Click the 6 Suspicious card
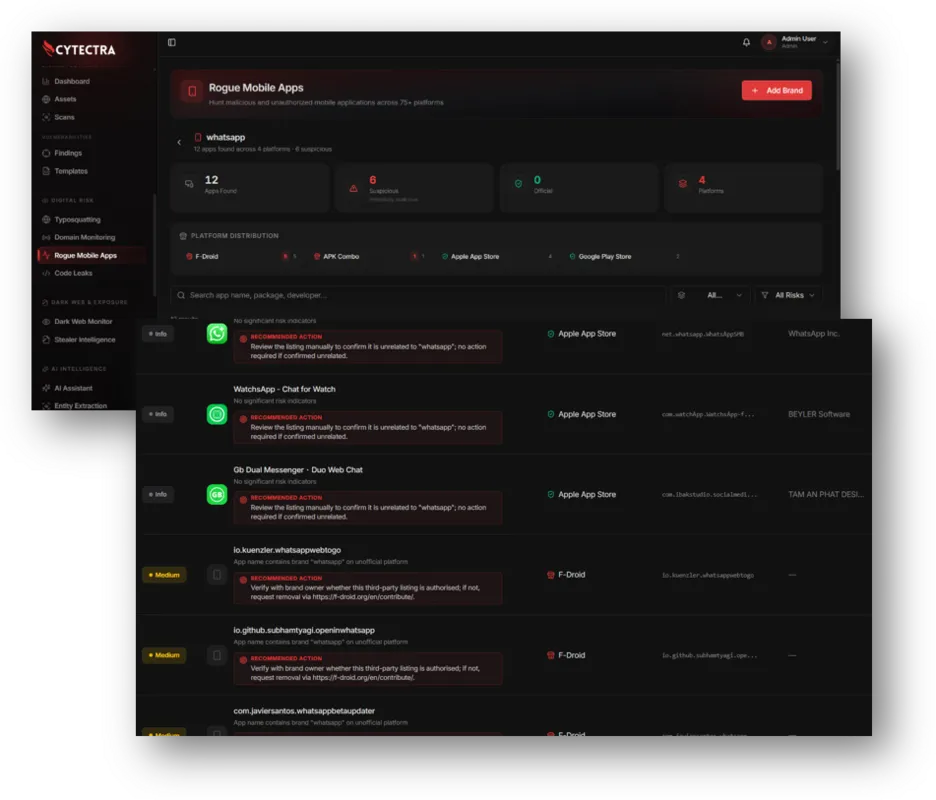 [x=414, y=187]
